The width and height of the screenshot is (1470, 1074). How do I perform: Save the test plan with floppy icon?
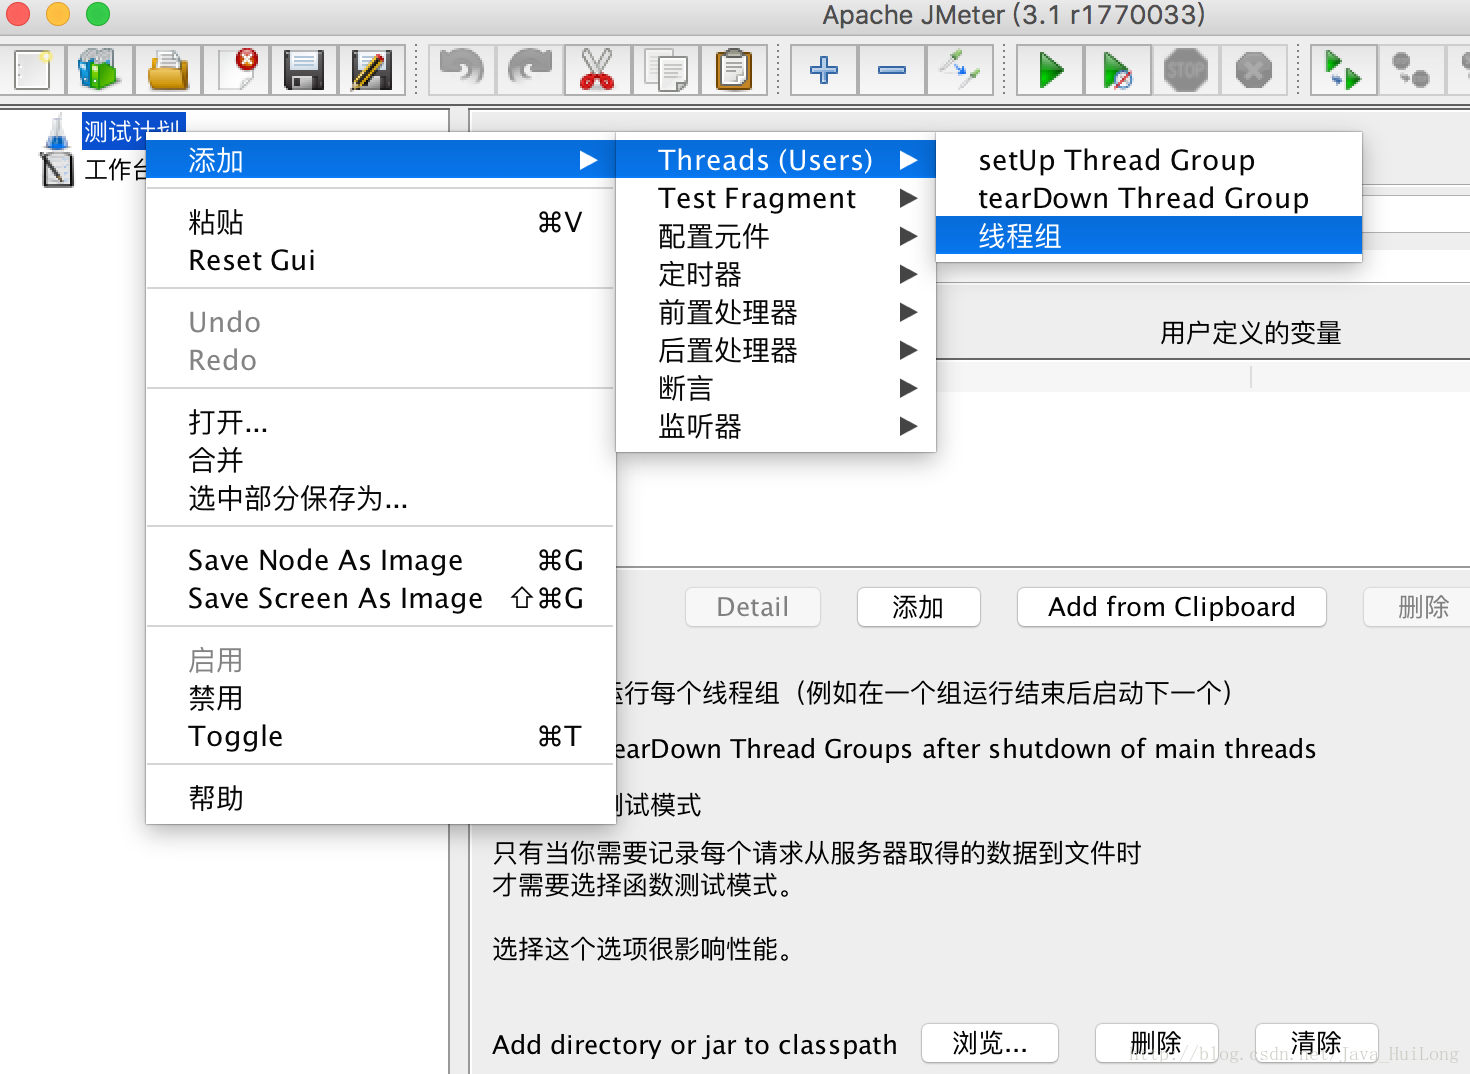click(x=303, y=70)
